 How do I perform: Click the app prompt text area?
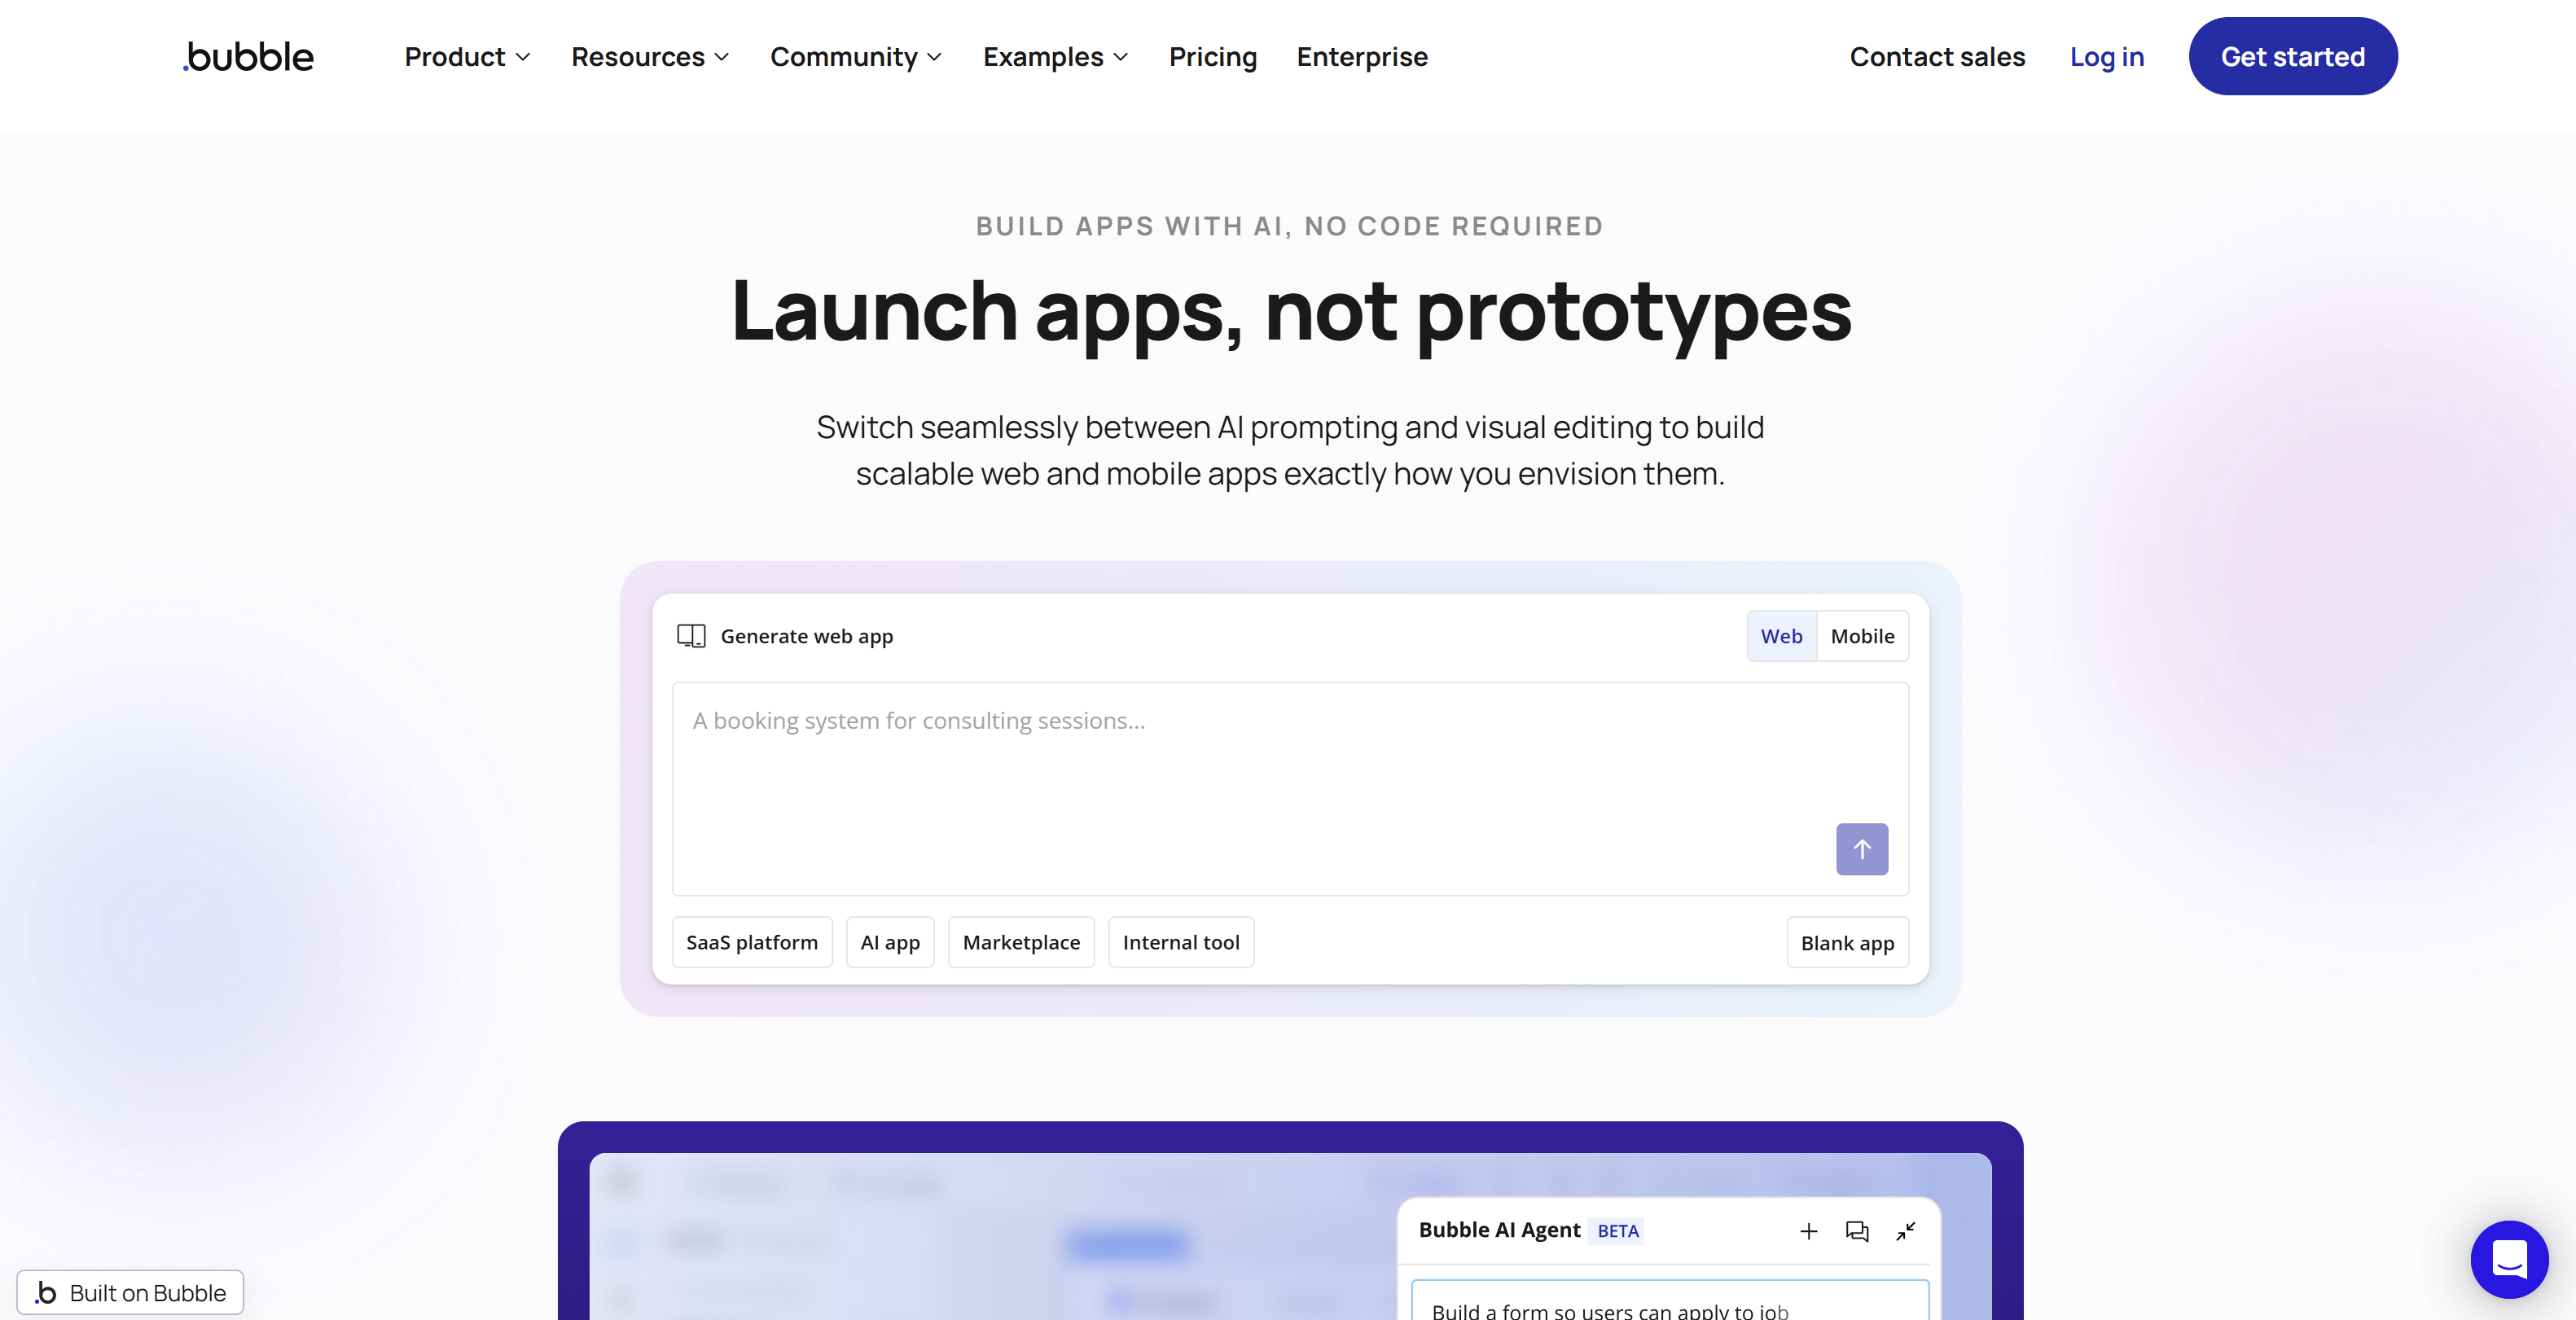click(x=1290, y=788)
